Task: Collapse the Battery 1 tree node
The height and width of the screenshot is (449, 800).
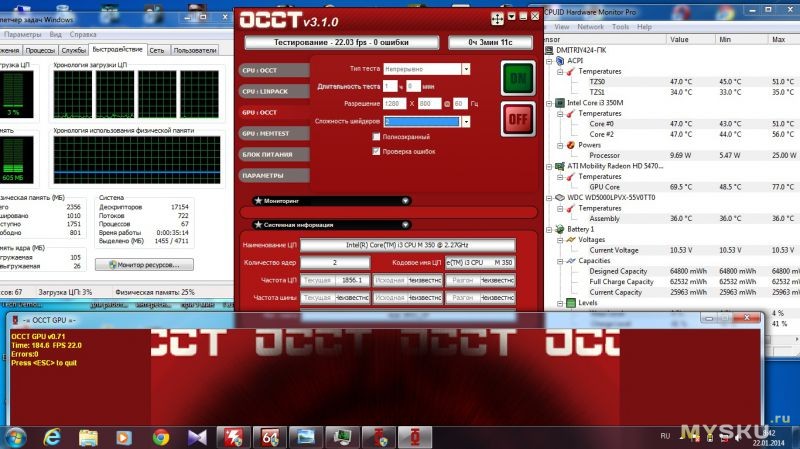Action: pos(549,229)
